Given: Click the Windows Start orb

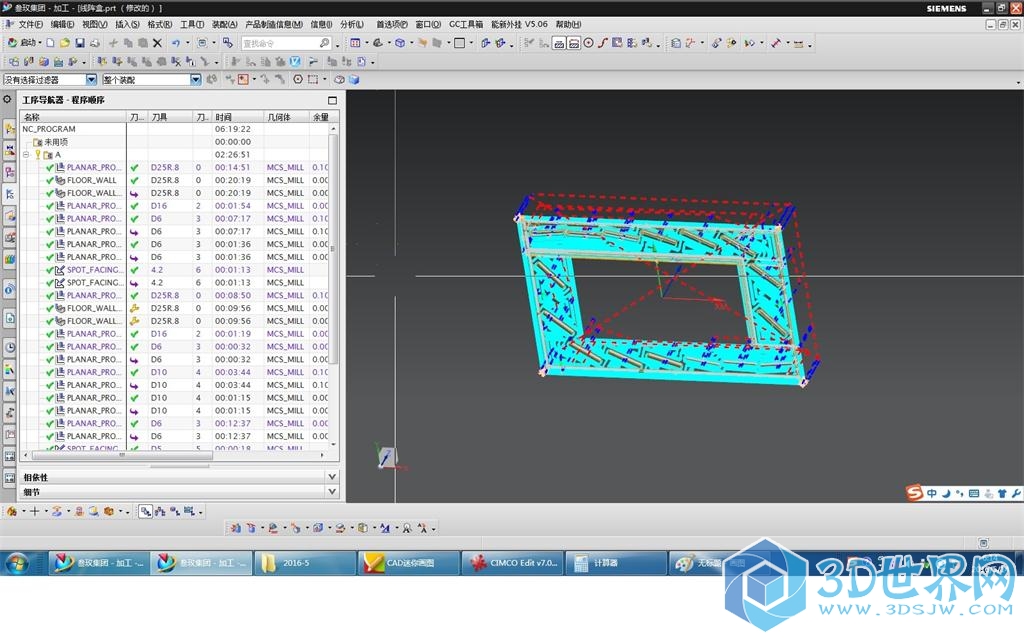Looking at the screenshot, I should click(17, 563).
